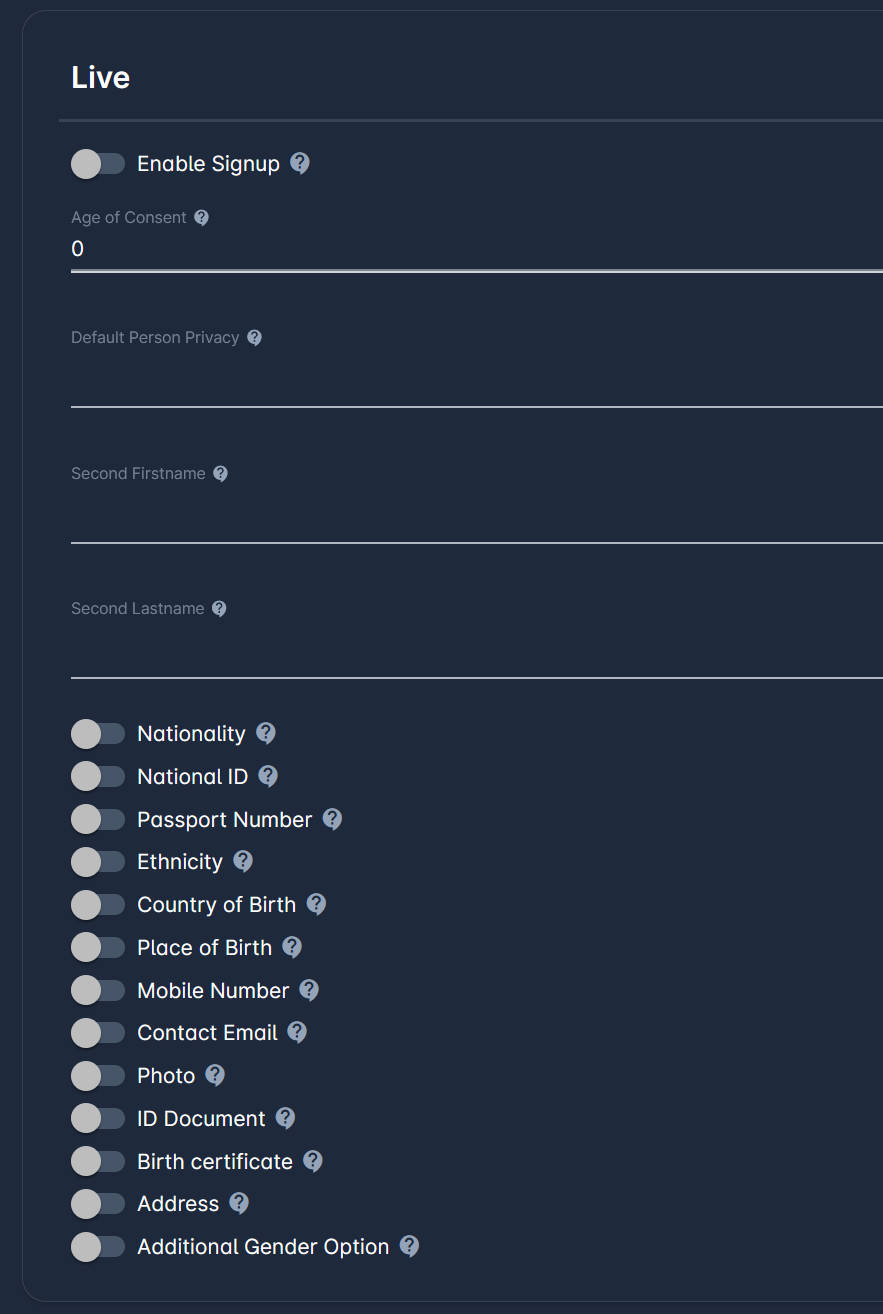883x1314 pixels.
Task: Click Additional Gender Option help icon
Action: tap(409, 1246)
